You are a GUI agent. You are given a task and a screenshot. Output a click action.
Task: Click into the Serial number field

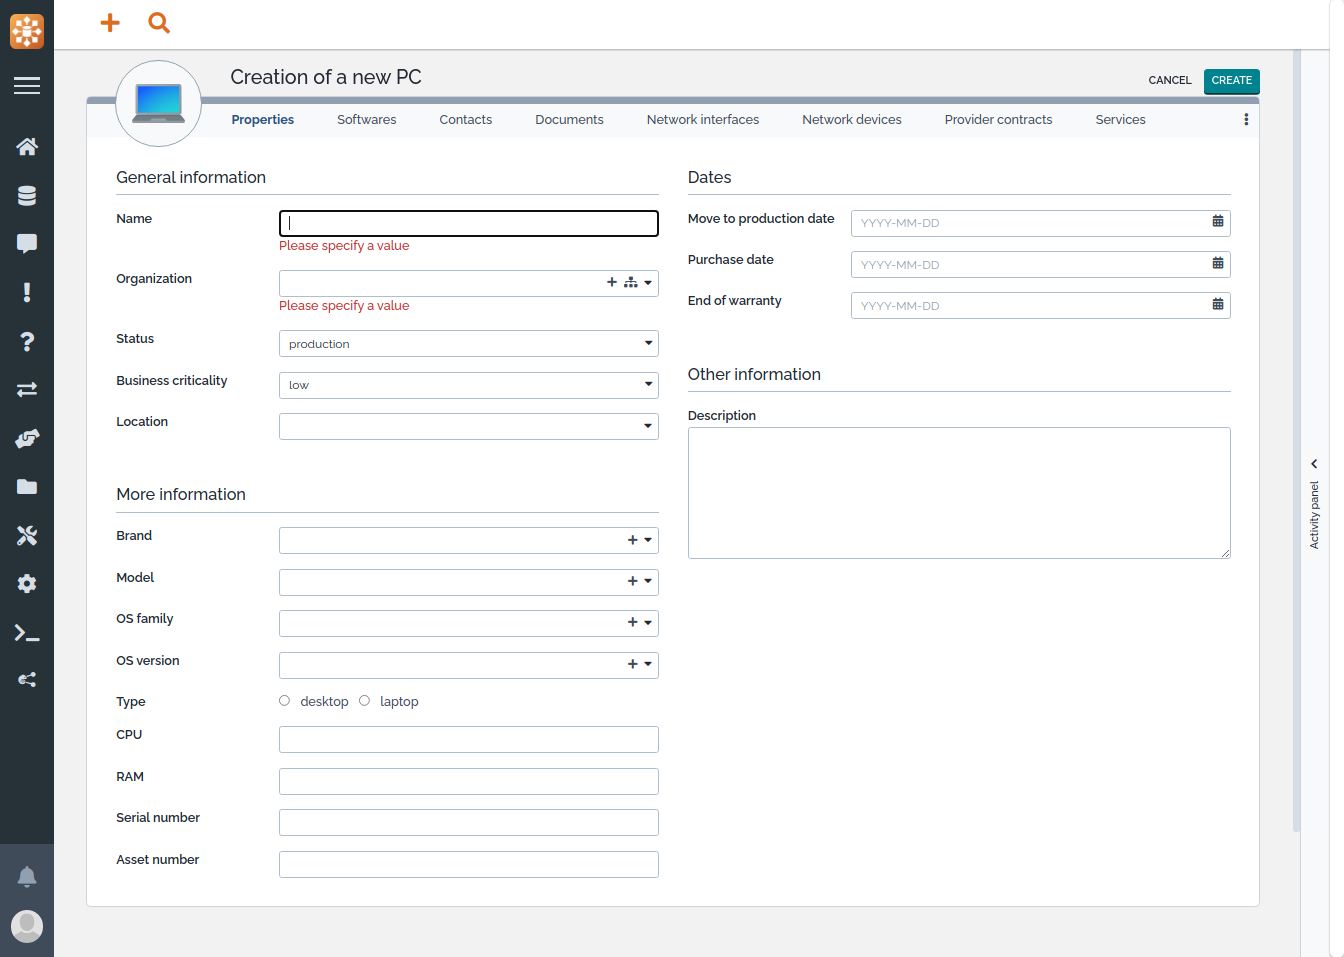point(468,823)
